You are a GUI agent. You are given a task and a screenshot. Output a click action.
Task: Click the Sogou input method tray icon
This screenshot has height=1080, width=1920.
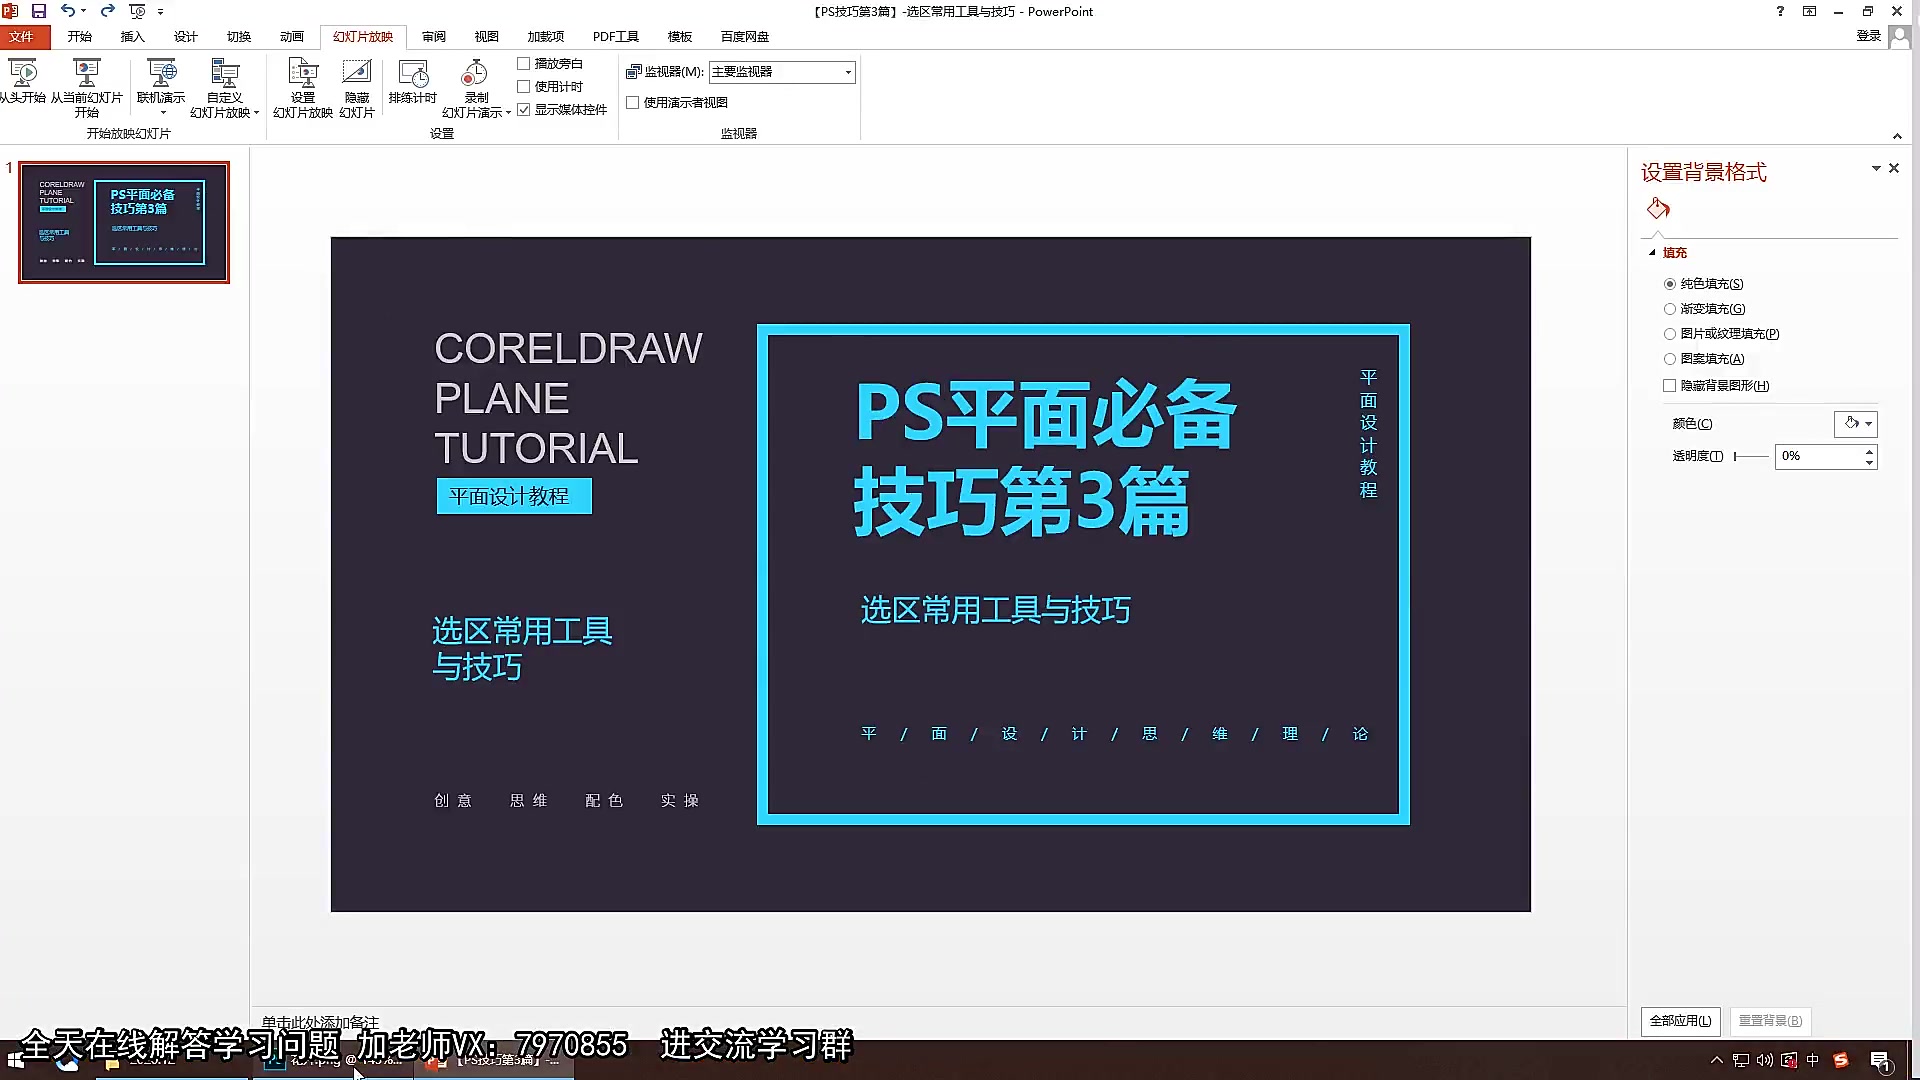pyautogui.click(x=1841, y=1061)
